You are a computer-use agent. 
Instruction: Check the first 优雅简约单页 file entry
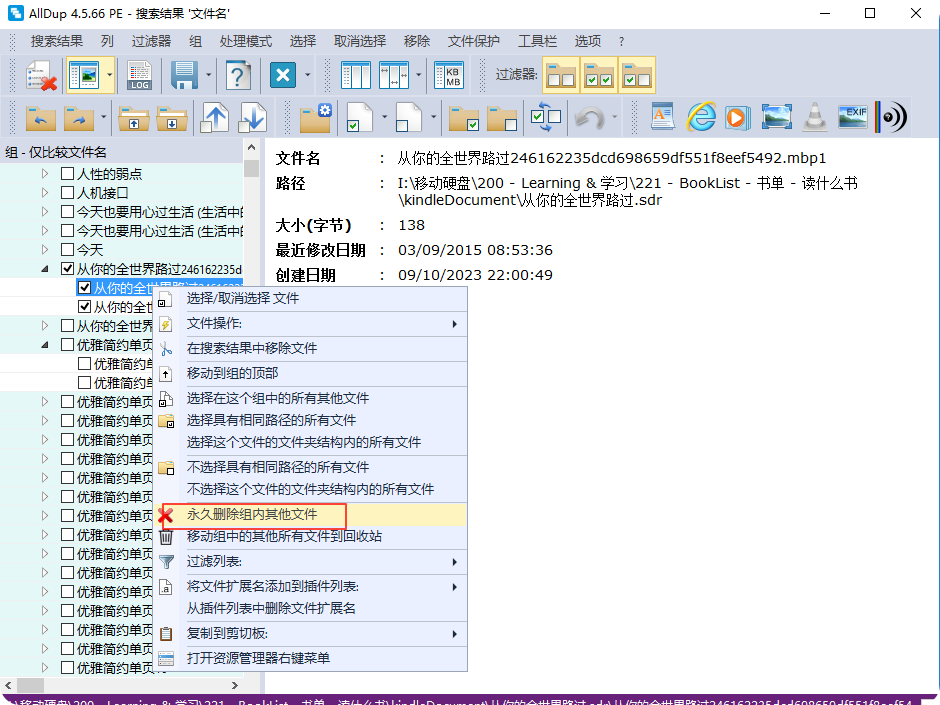[x=85, y=363]
